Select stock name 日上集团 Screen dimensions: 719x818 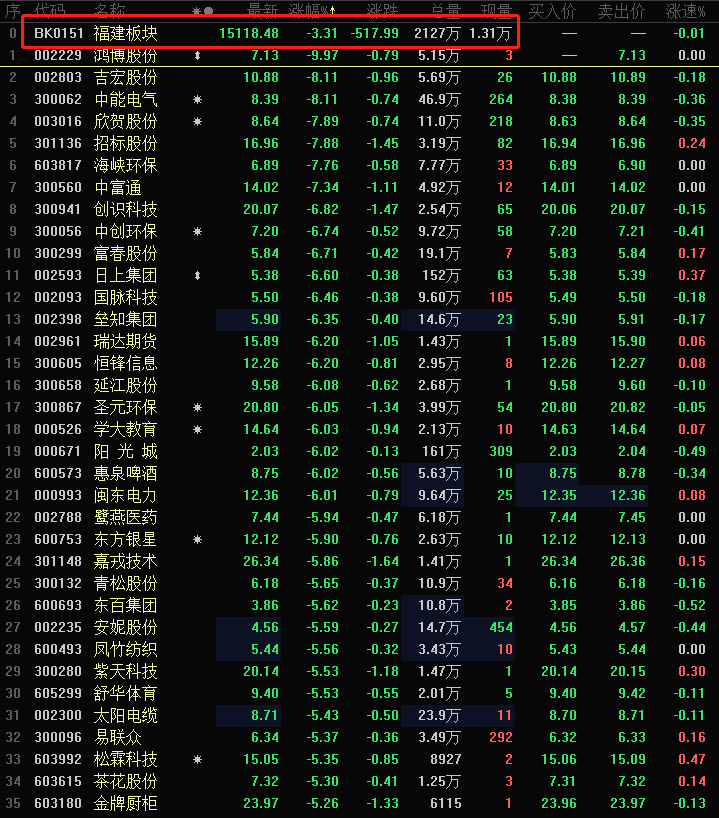125,275
